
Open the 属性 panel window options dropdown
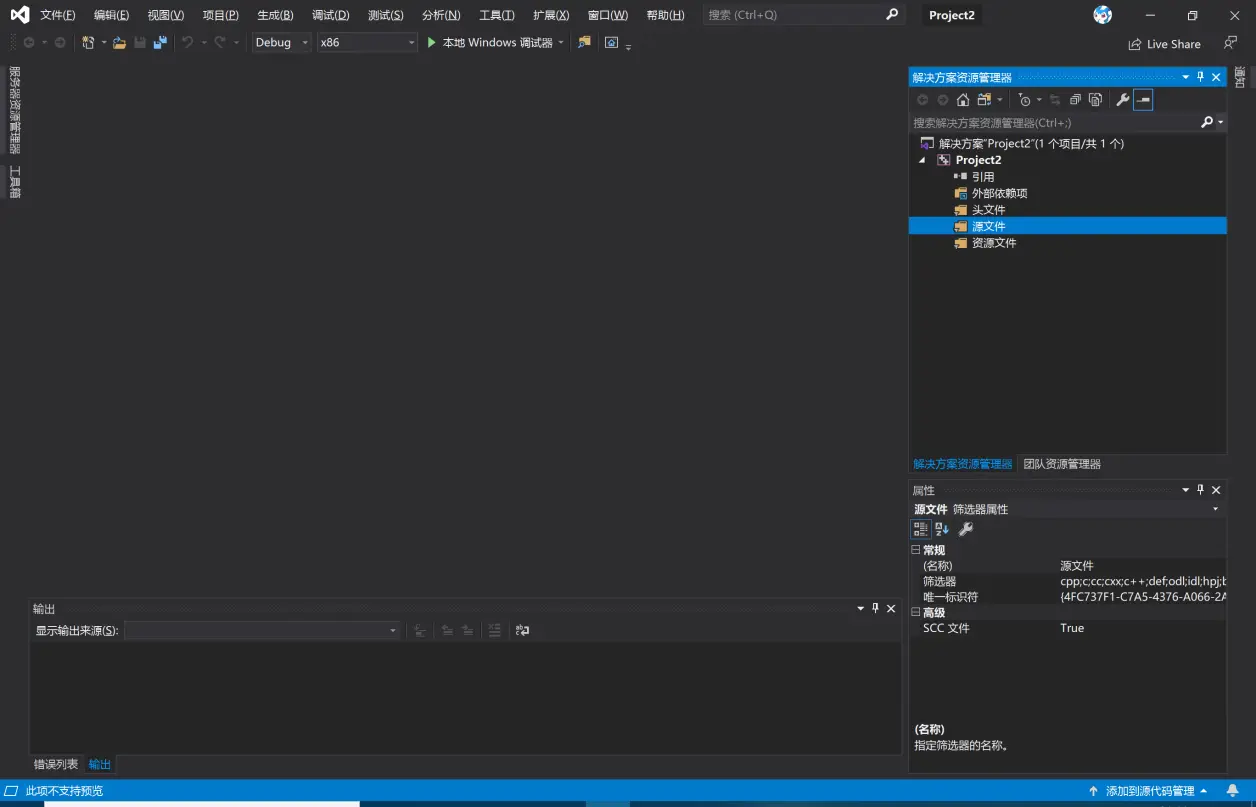point(1186,490)
